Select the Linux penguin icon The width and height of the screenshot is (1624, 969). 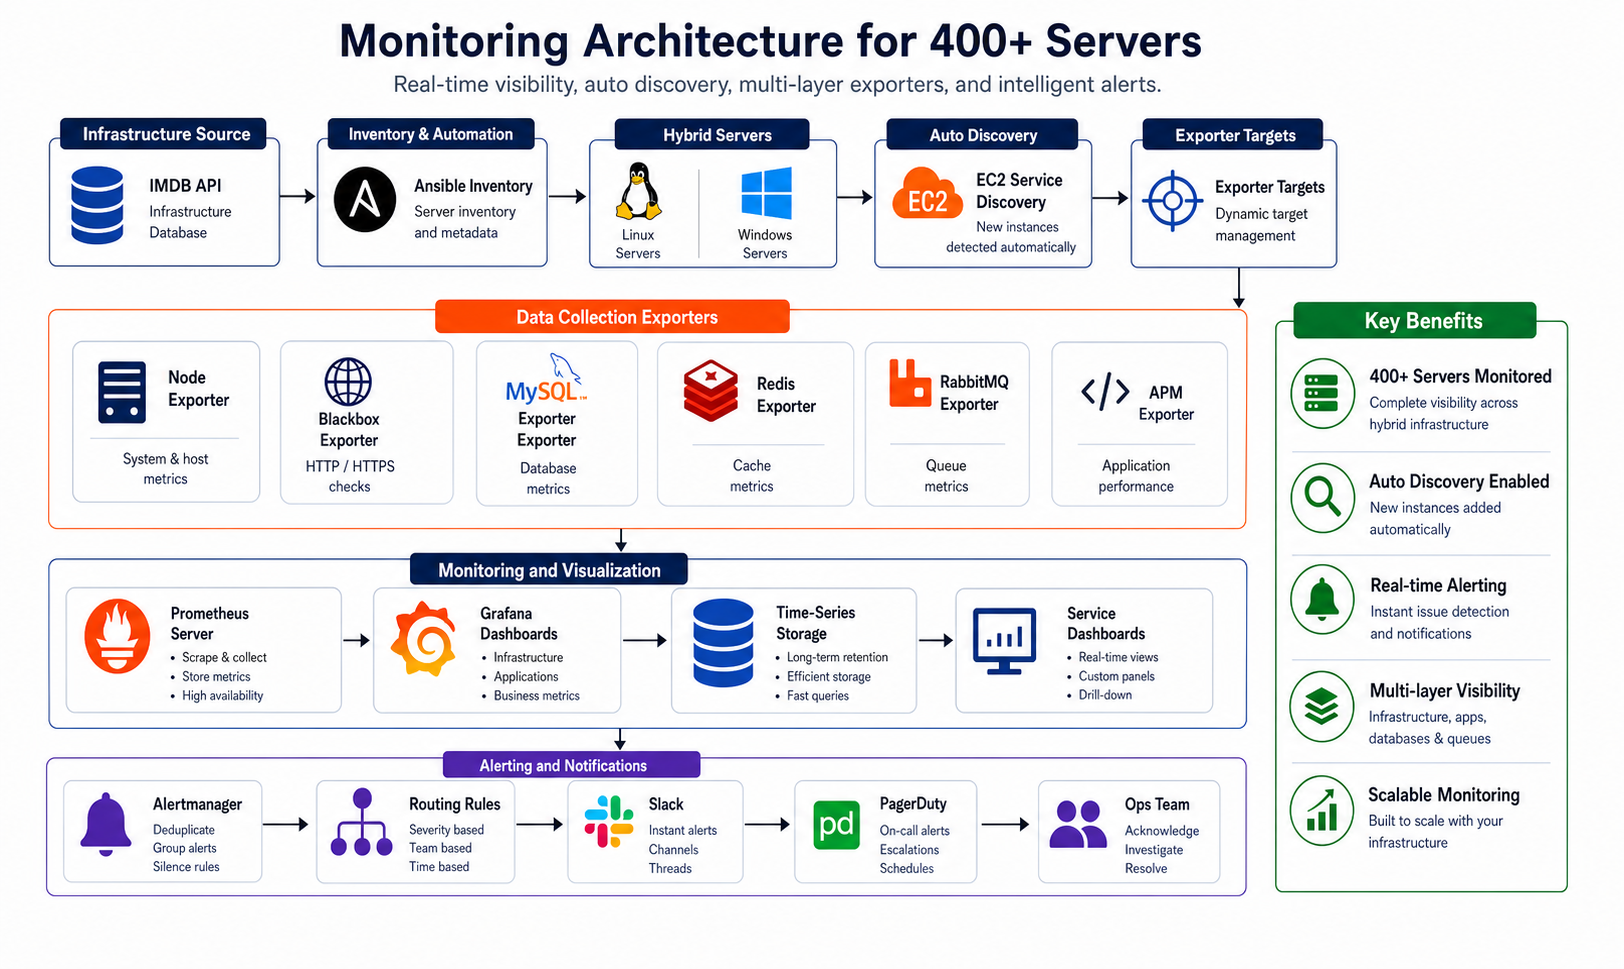click(638, 191)
